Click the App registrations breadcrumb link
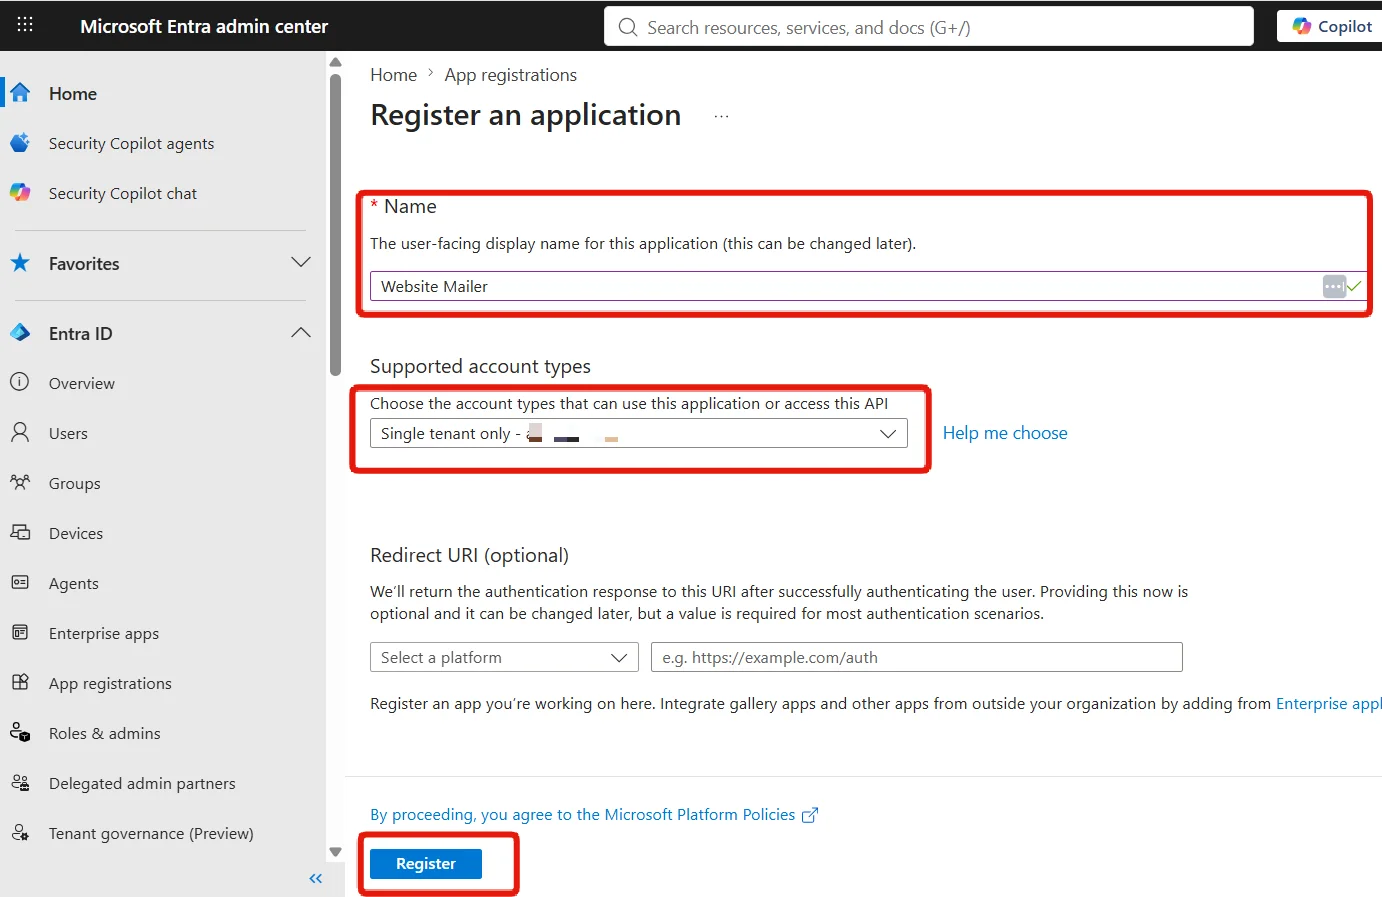This screenshot has height=897, width=1382. [510, 75]
